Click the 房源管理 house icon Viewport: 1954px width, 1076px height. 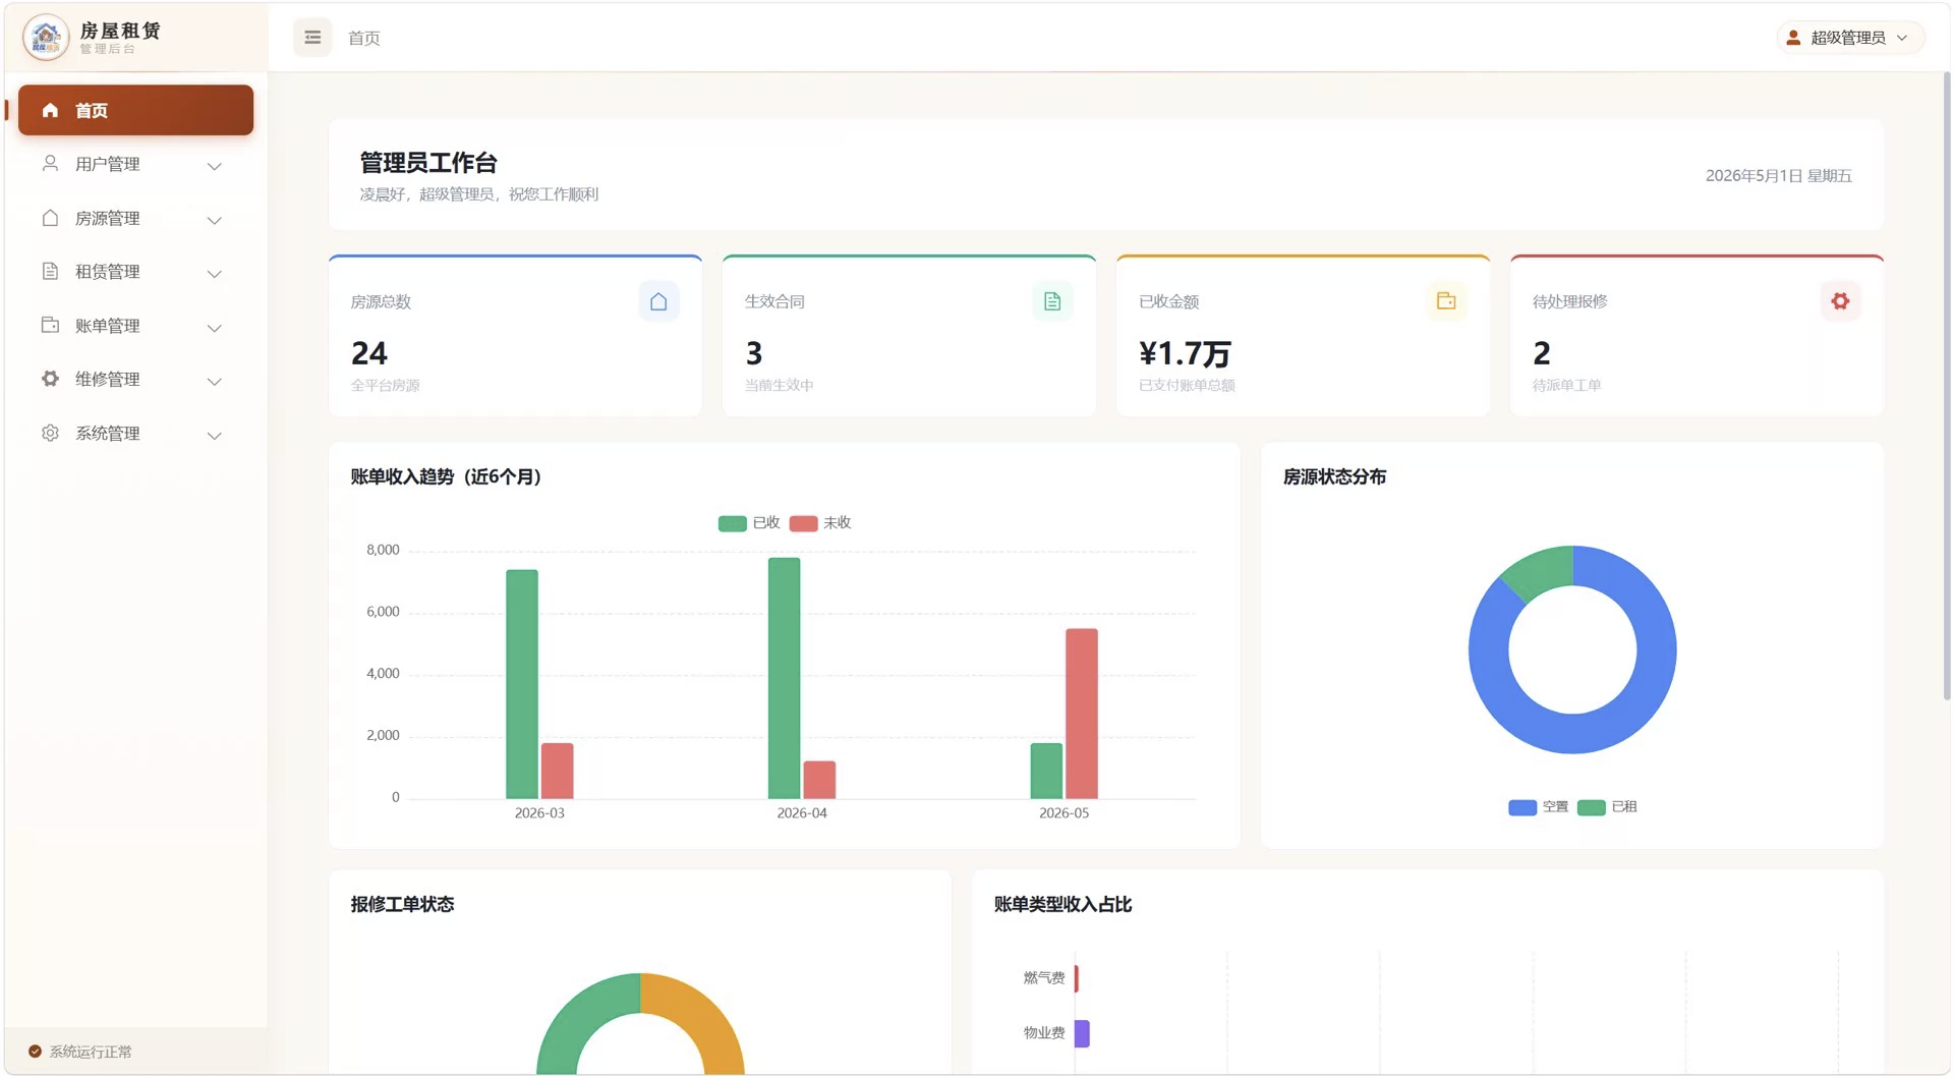50,218
